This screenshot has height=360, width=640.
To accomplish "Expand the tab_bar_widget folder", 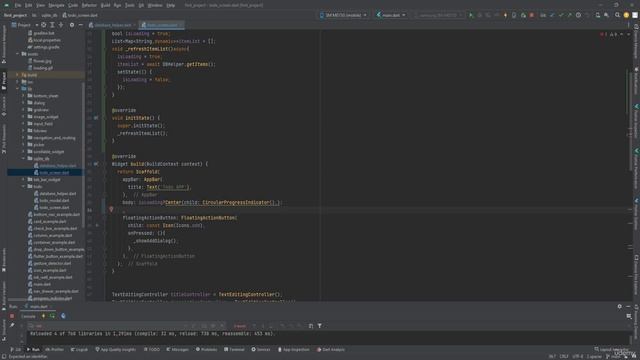I will pos(24,180).
